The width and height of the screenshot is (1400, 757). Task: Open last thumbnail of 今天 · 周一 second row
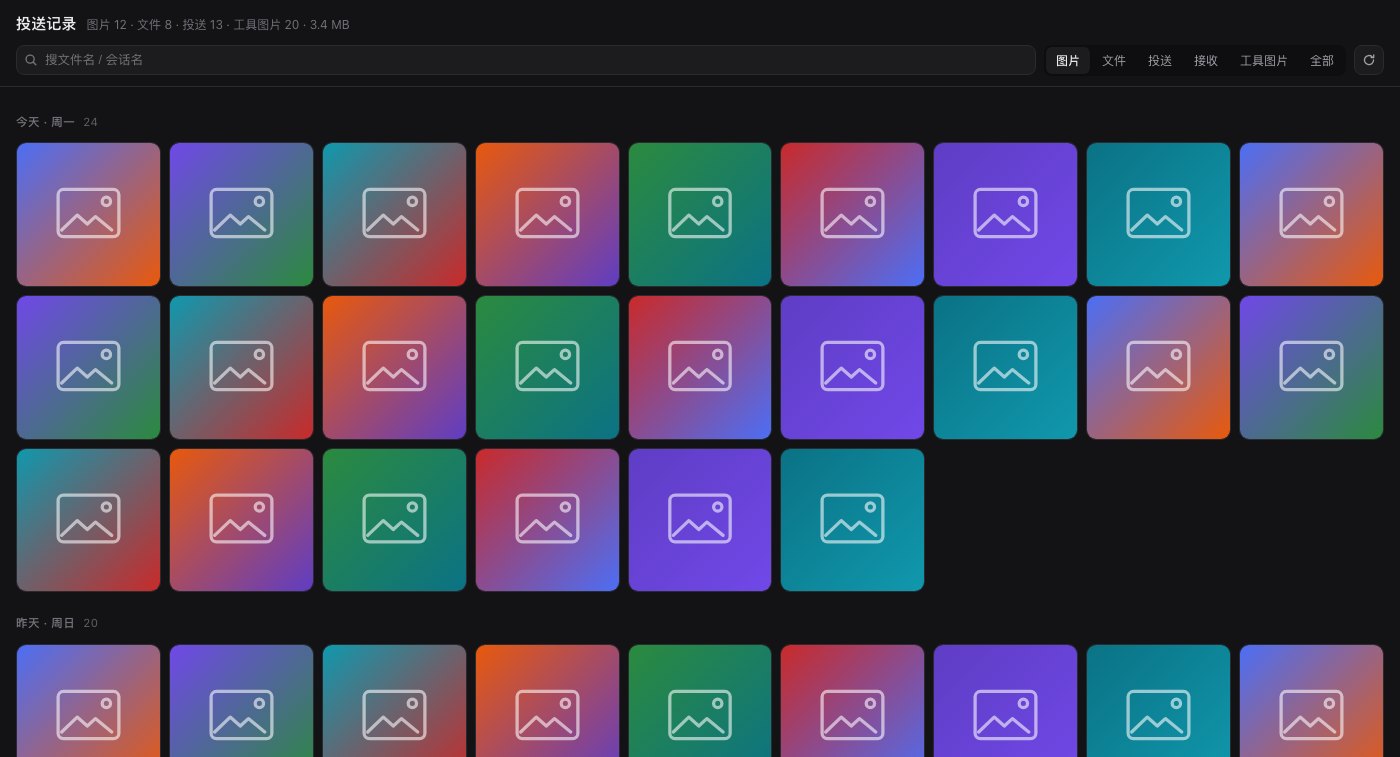[1312, 367]
